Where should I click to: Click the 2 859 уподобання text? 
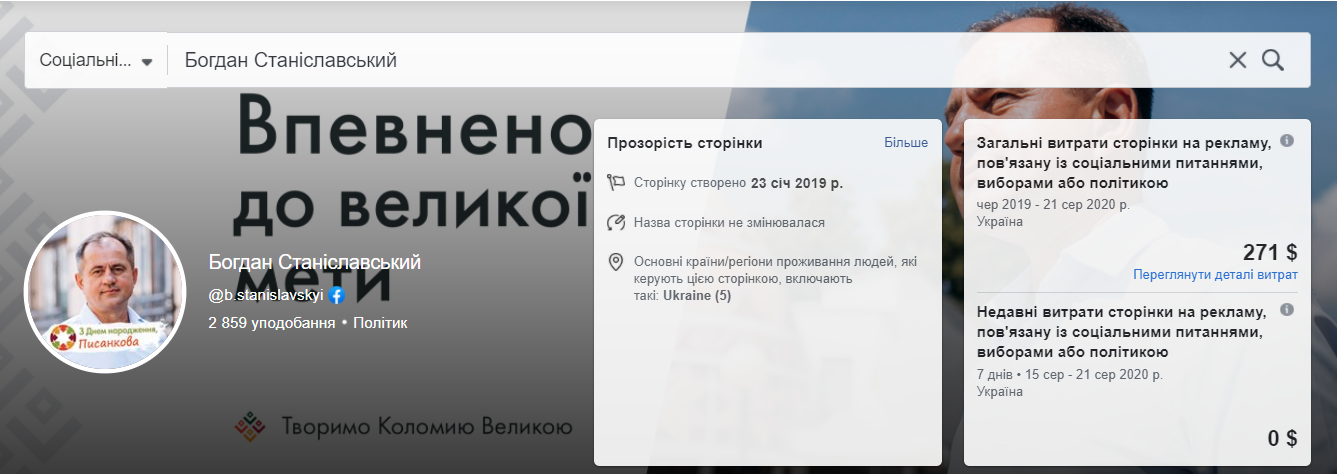(x=270, y=323)
